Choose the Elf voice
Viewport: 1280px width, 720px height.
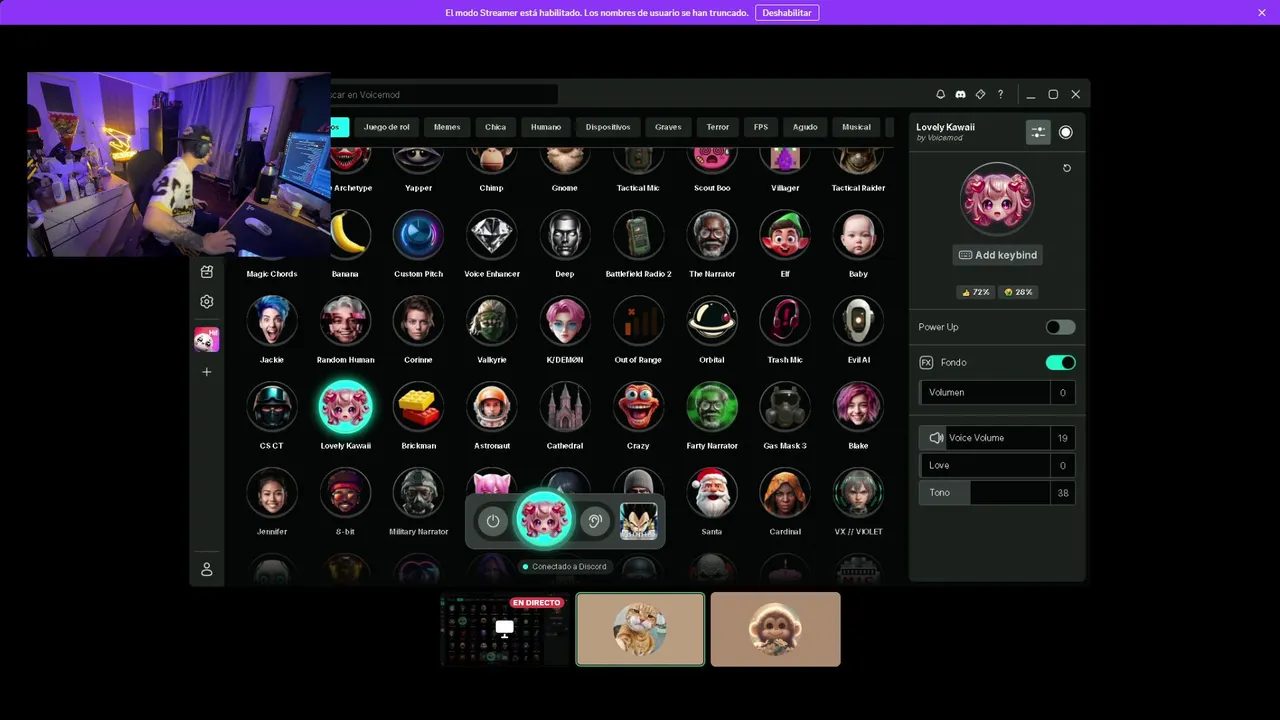pyautogui.click(x=785, y=235)
